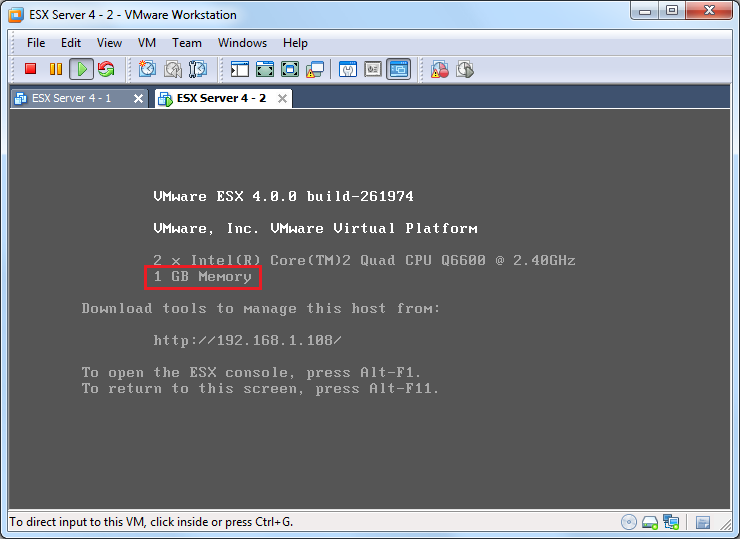The width and height of the screenshot is (740, 539).
Task: Open the Snapshot Manager wrench-and-clock icon
Action: 198,69
